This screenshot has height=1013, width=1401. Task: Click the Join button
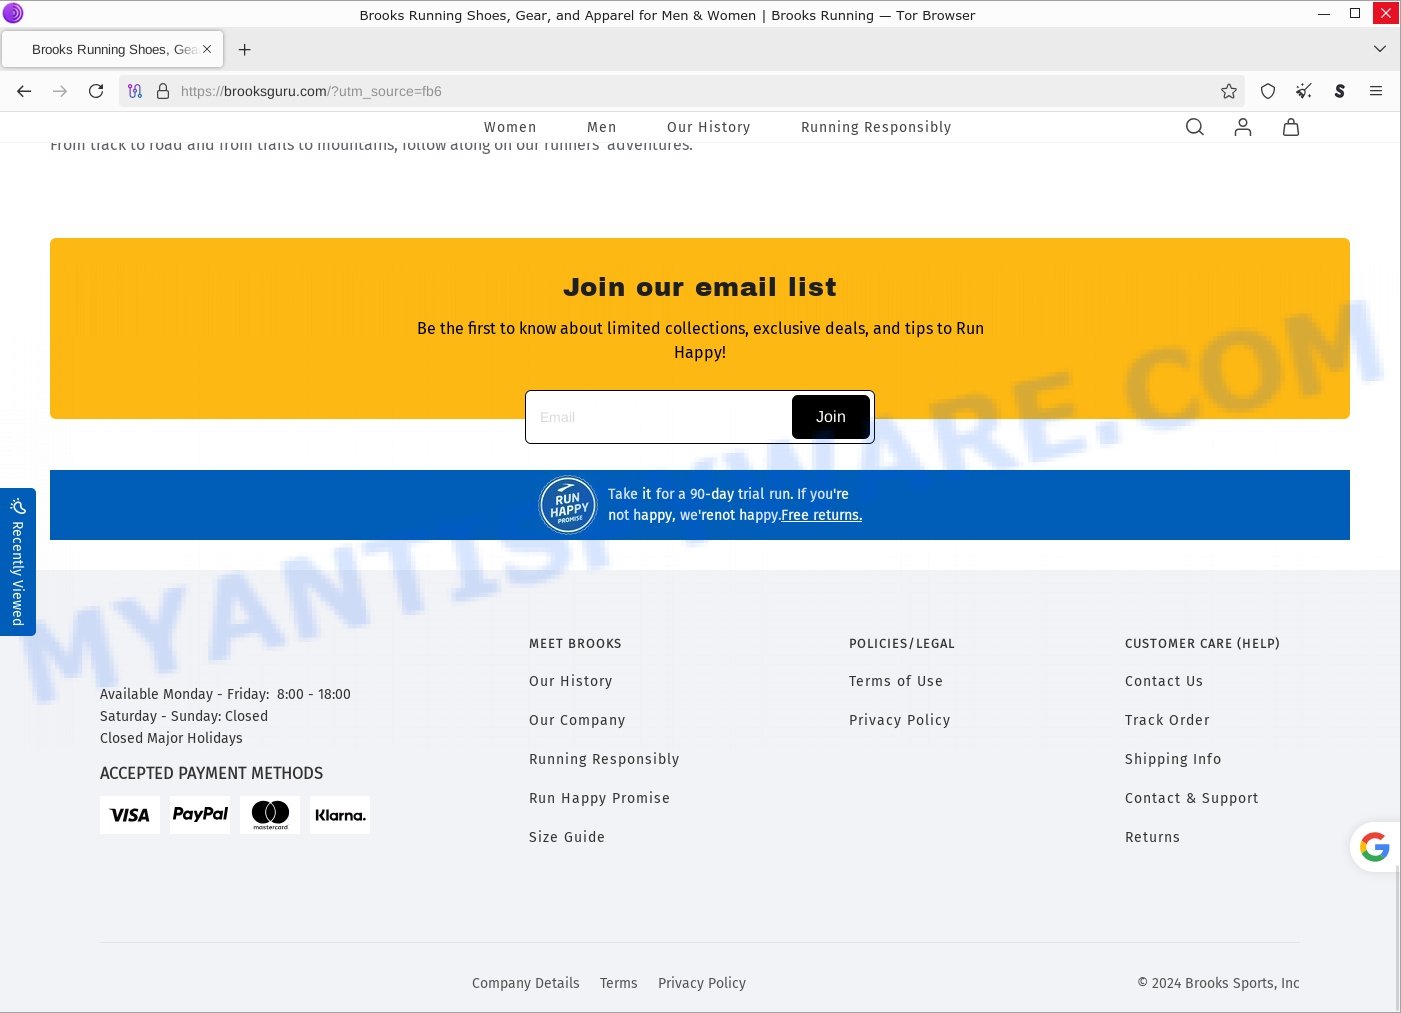coord(831,417)
